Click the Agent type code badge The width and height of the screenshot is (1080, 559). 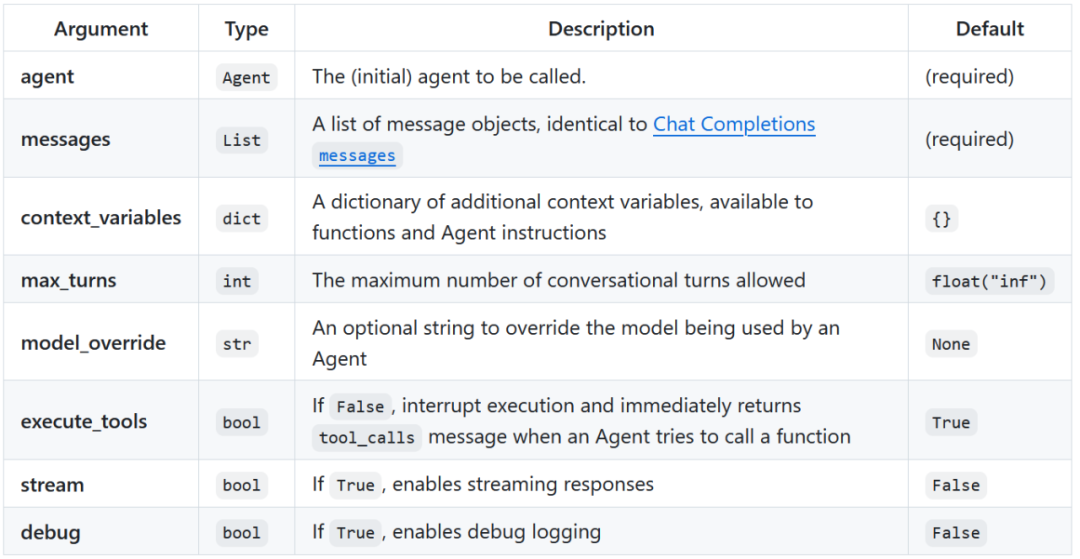pyautogui.click(x=246, y=78)
